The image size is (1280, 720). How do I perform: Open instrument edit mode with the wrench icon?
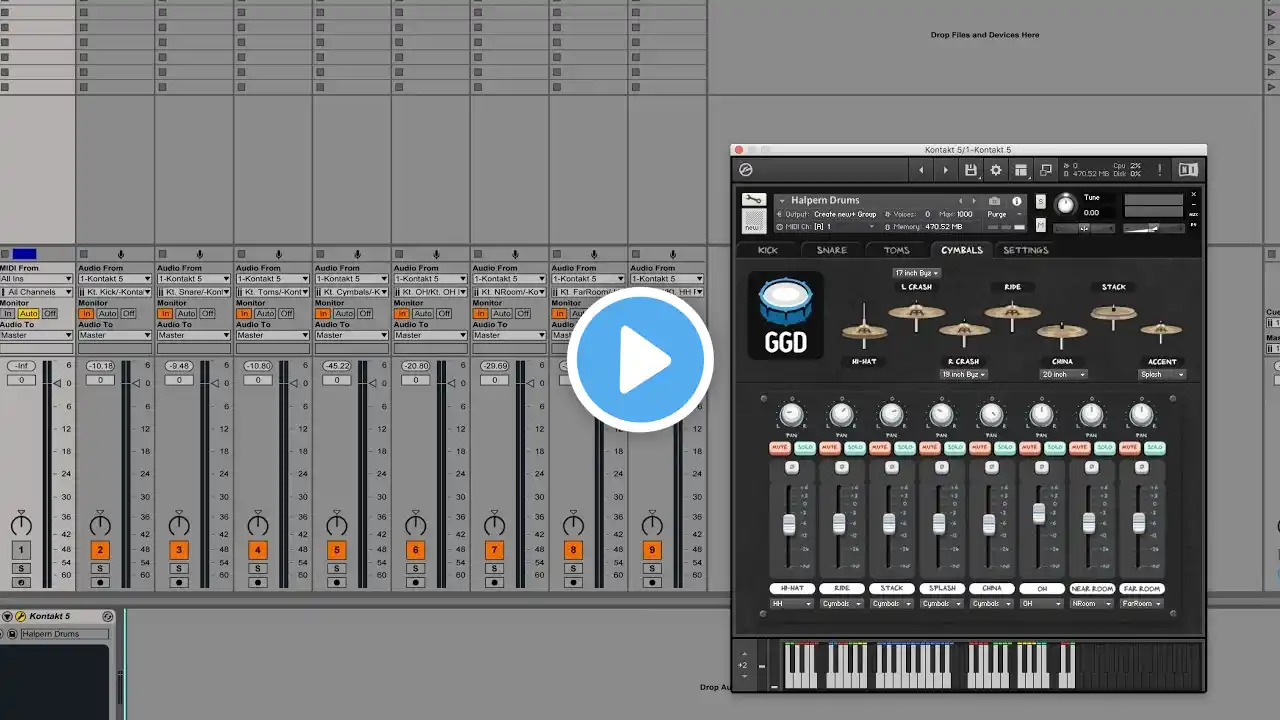pyautogui.click(x=754, y=200)
